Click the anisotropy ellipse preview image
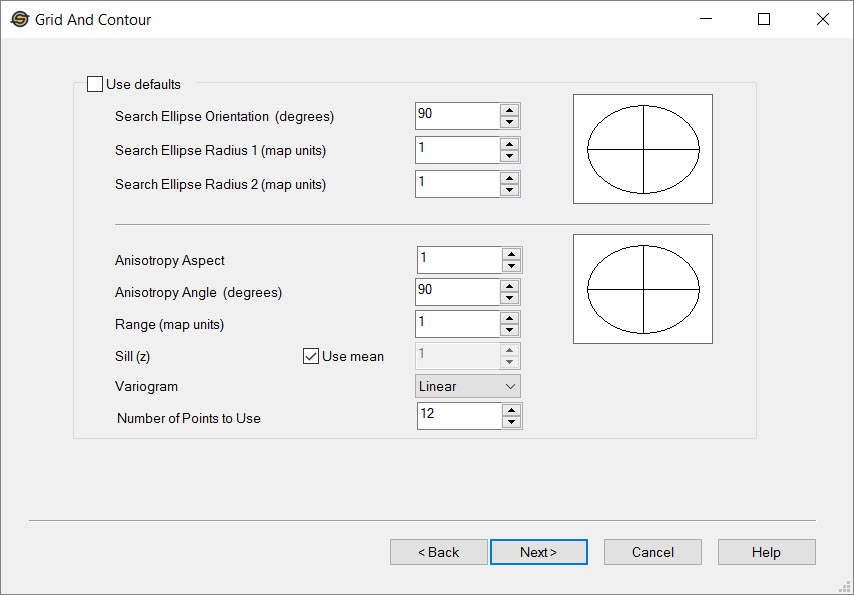Image resolution: width=854 pixels, height=595 pixels. (x=642, y=289)
